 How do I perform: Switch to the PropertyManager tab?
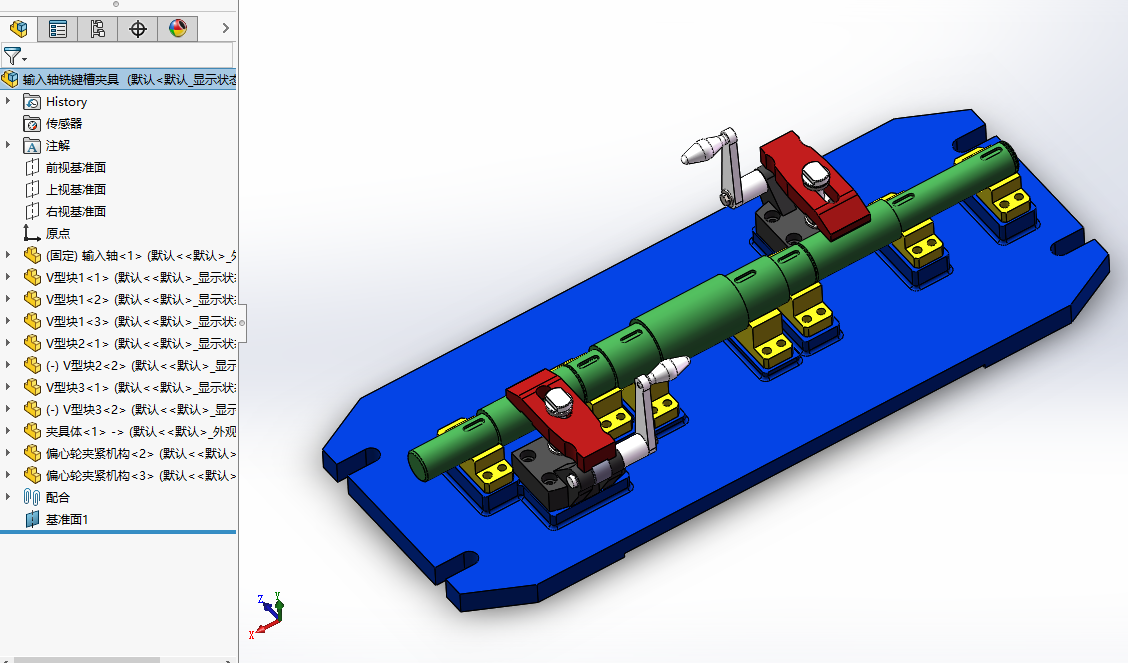click(58, 28)
